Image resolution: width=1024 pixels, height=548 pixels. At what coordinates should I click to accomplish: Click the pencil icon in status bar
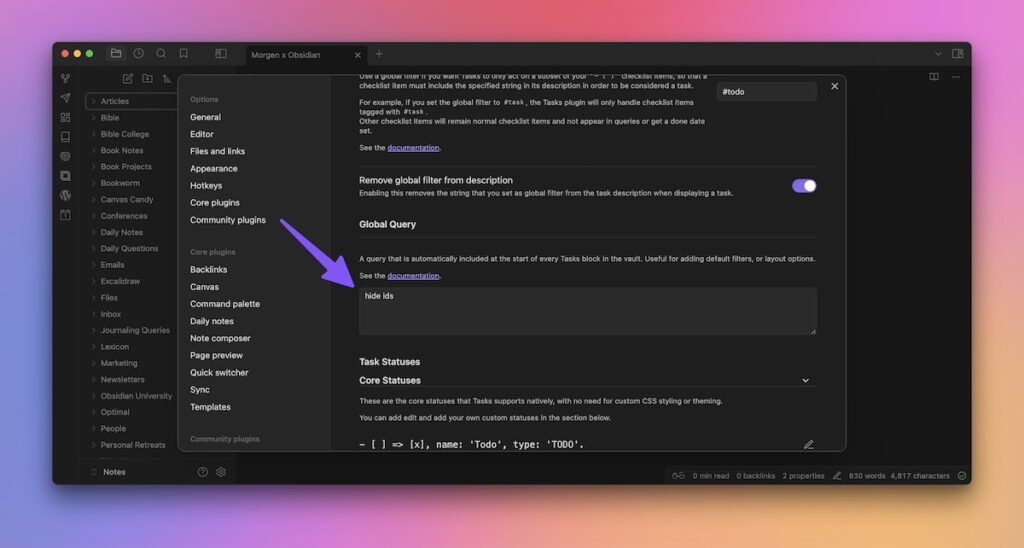coord(837,475)
